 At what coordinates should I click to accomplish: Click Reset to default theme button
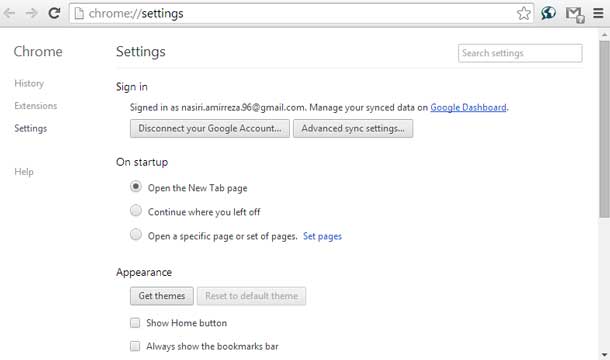(251, 296)
